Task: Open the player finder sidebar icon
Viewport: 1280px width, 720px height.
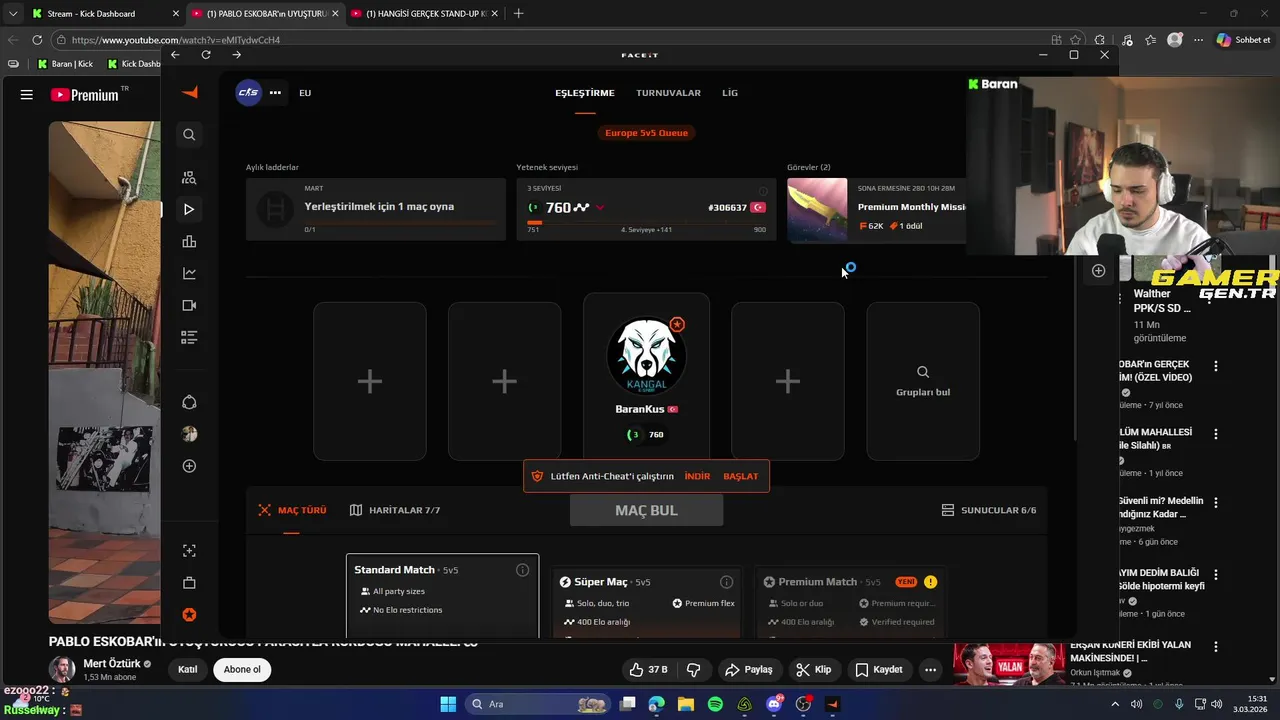Action: [x=189, y=178]
